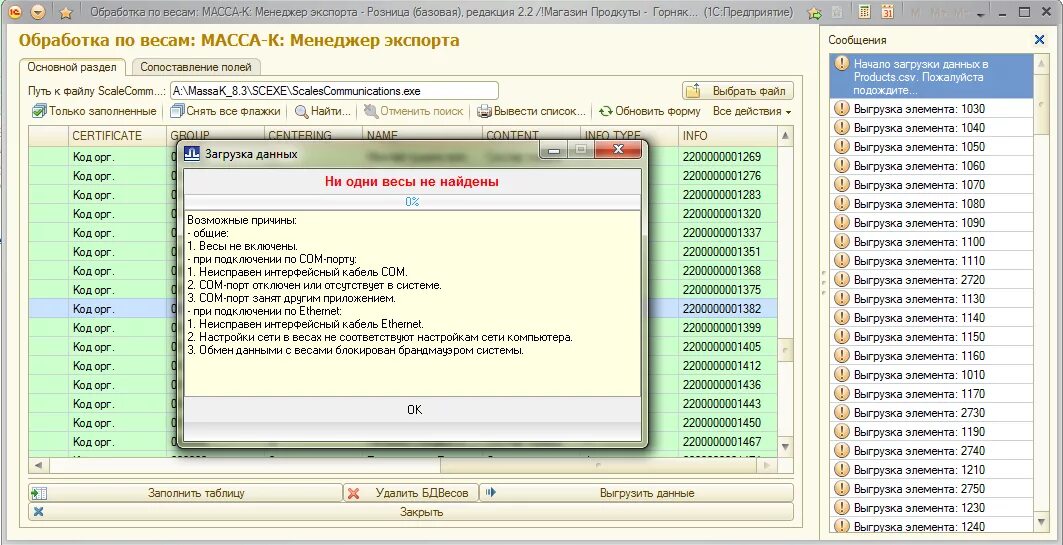
Task: Click the Отменить поиск toolbar command
Action: [414, 111]
